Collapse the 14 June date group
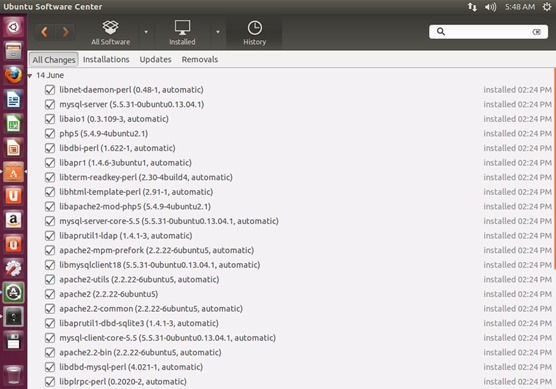556x389 pixels. pyautogui.click(x=30, y=76)
